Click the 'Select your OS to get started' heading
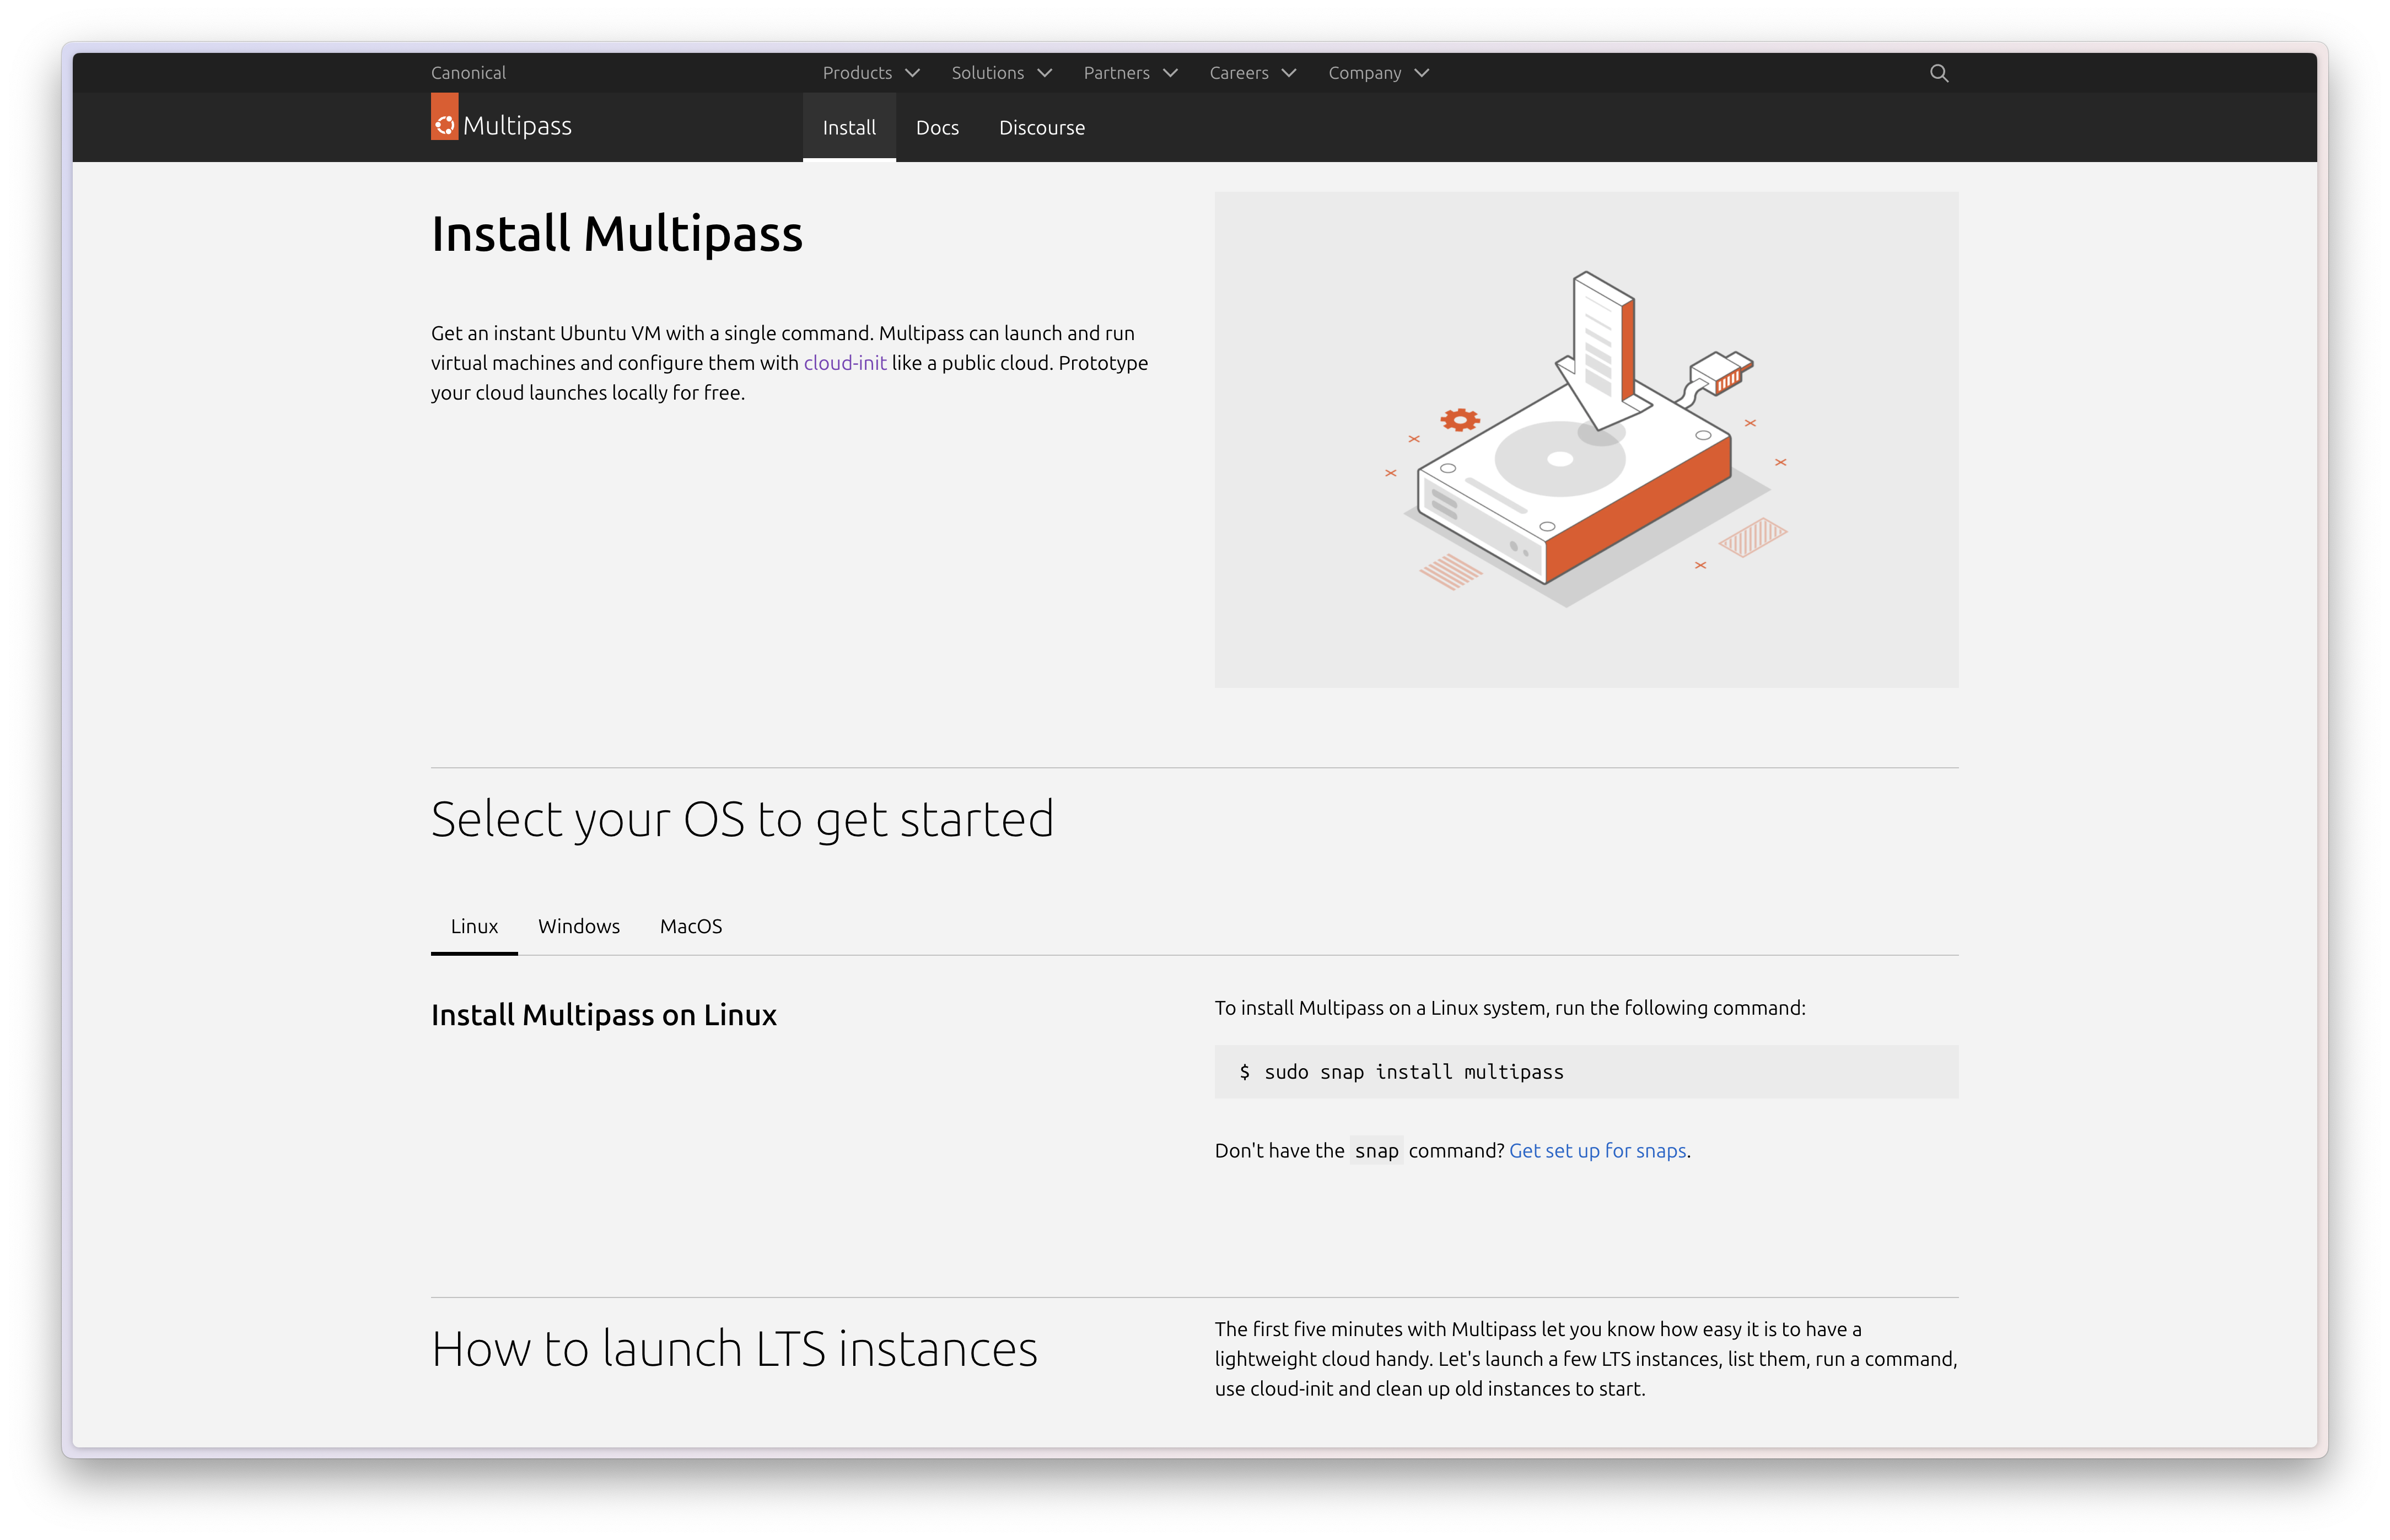Image resolution: width=2390 pixels, height=1540 pixels. (x=742, y=820)
